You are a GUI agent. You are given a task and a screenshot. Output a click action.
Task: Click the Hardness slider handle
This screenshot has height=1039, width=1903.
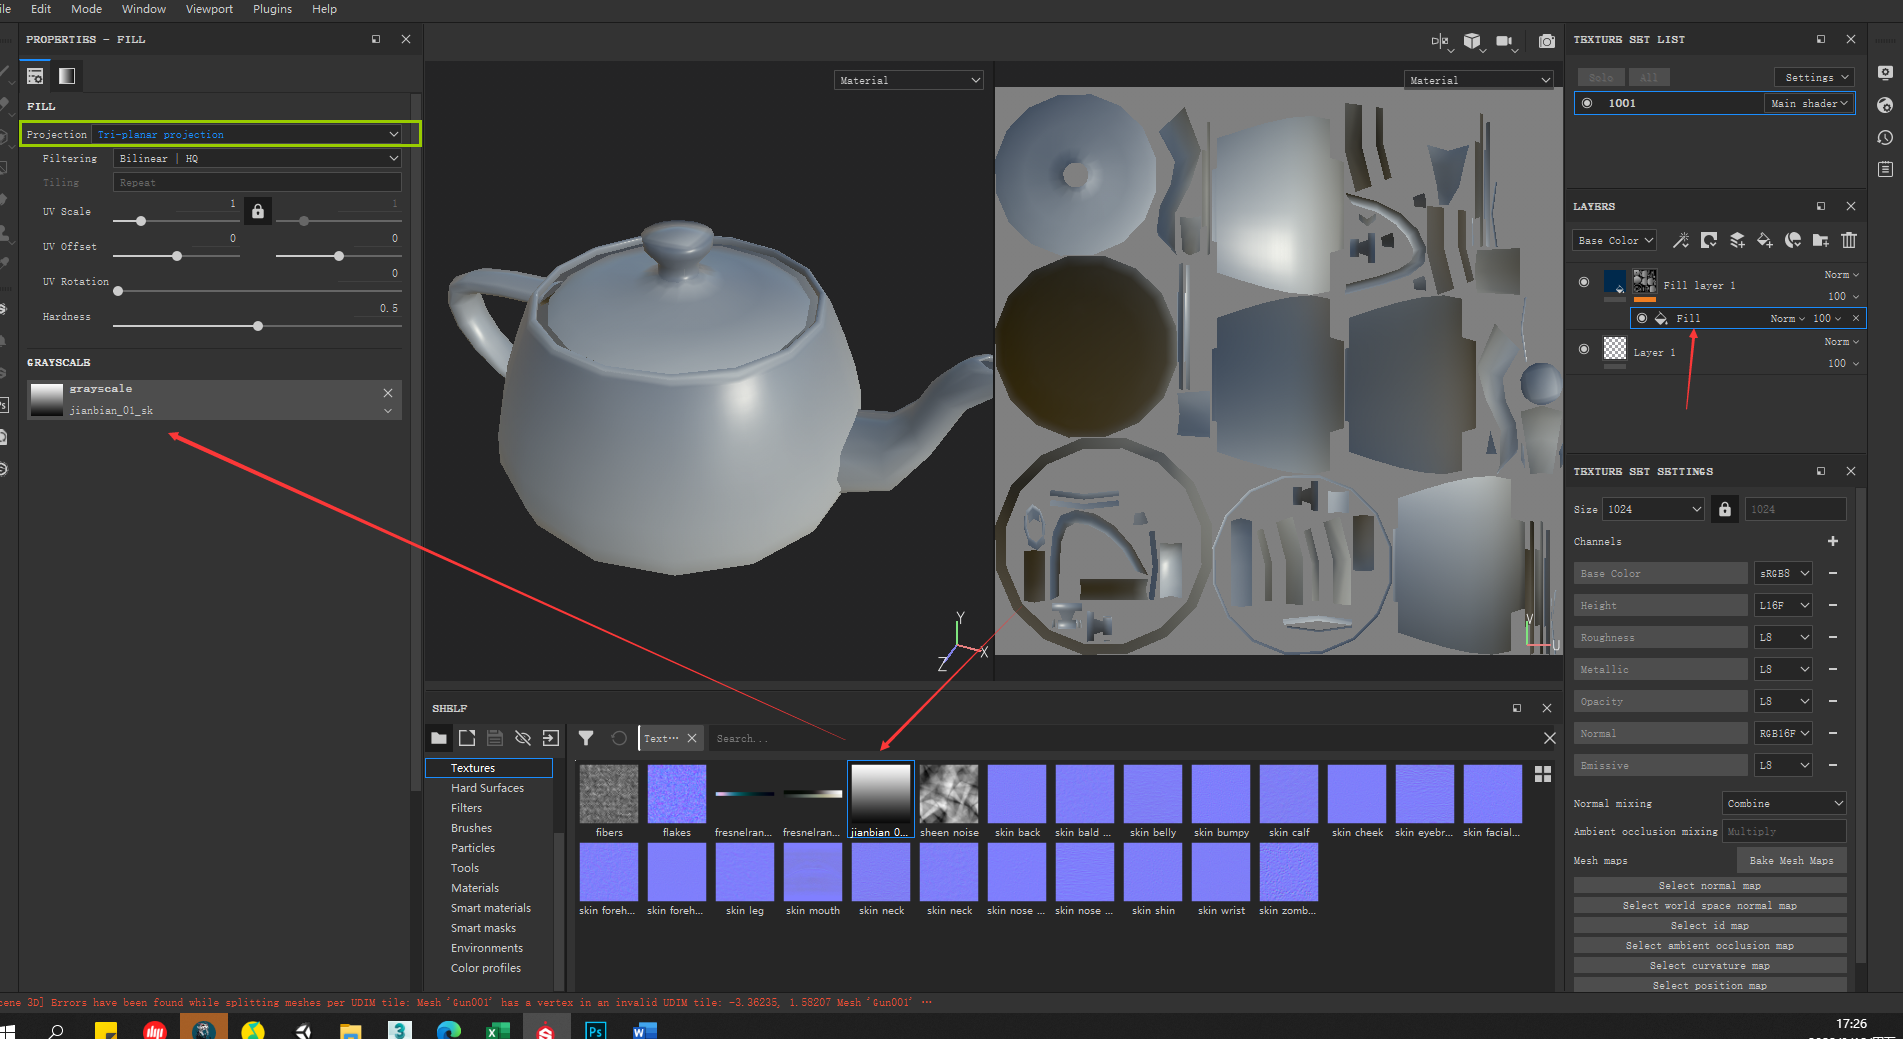(x=258, y=326)
